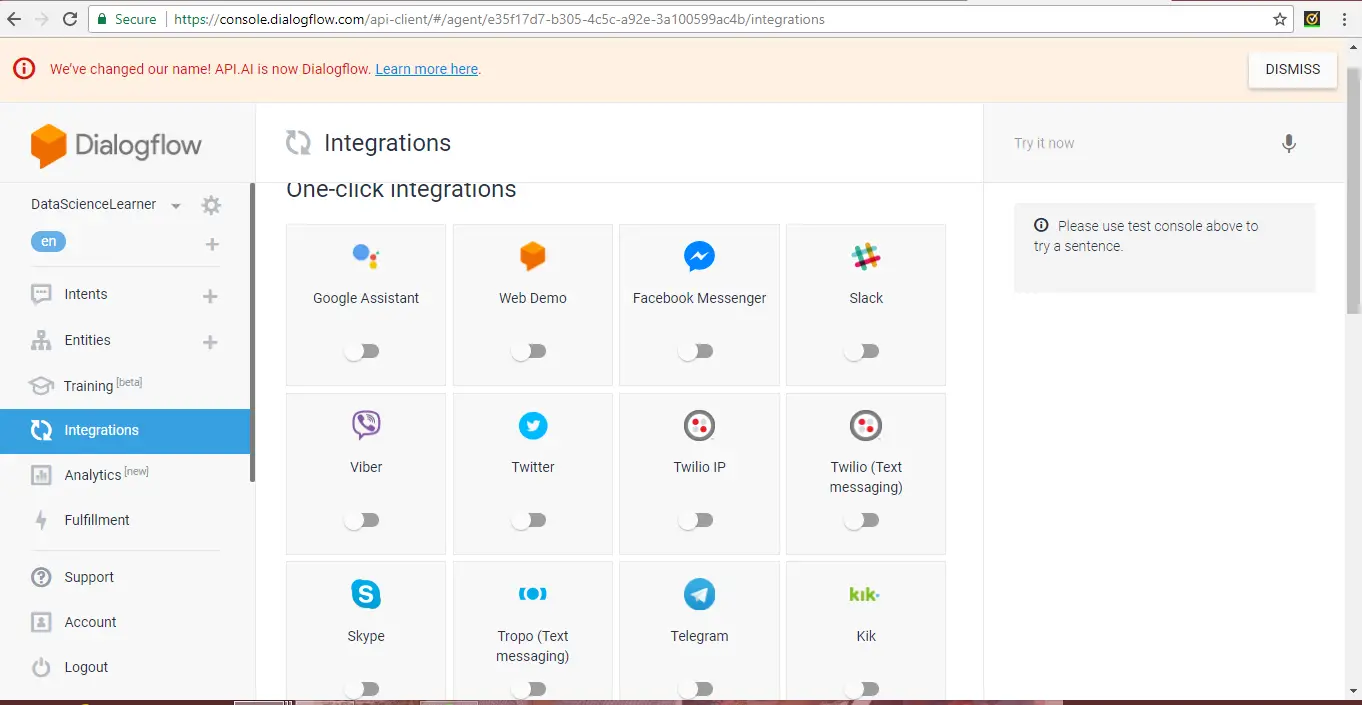
Task: Enable the Viber integration toggle
Action: [362, 520]
